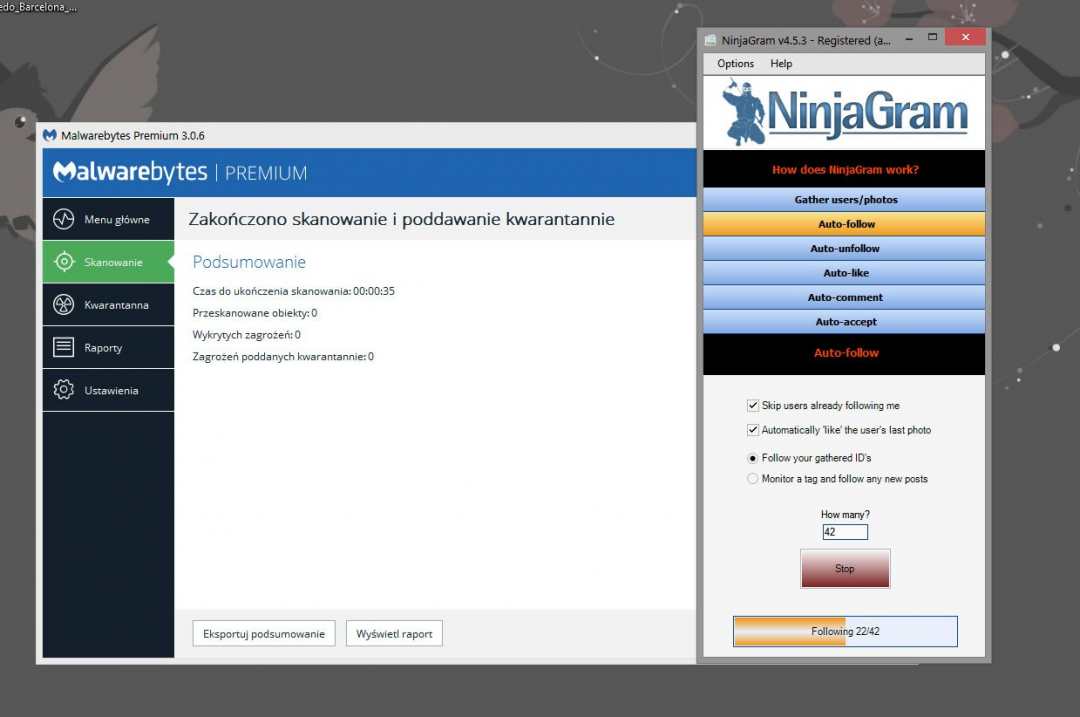Click the Skanowanie target icon
This screenshot has height=717, width=1080.
64,262
